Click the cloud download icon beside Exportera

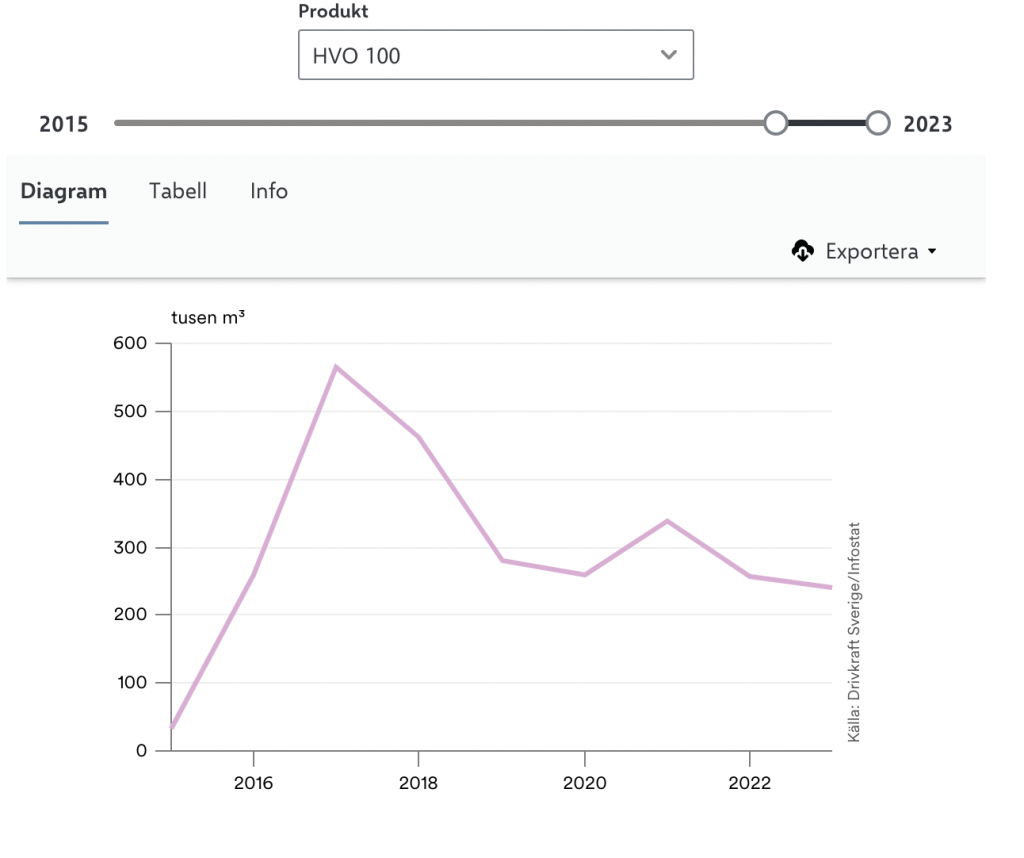802,251
